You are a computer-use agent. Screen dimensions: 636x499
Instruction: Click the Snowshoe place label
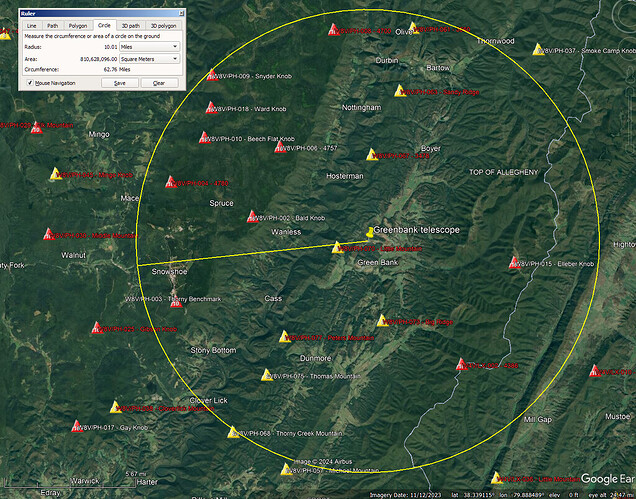click(x=170, y=271)
